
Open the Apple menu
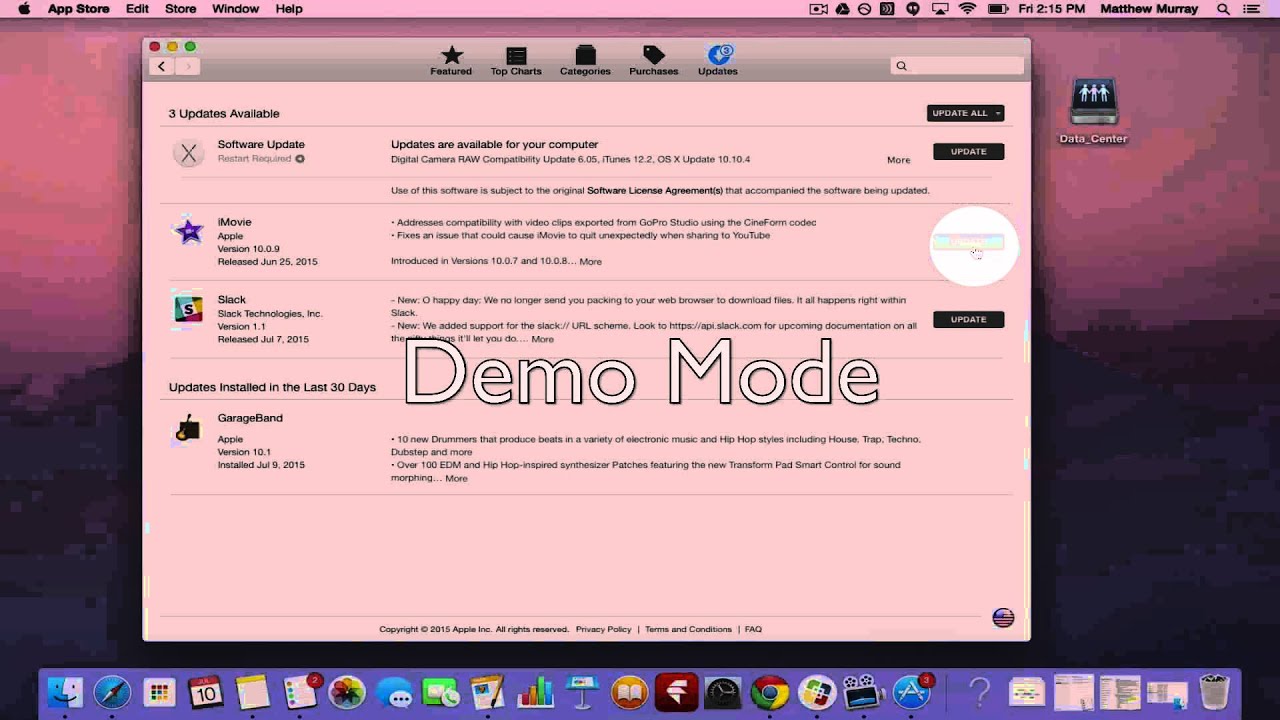pyautogui.click(x=23, y=9)
